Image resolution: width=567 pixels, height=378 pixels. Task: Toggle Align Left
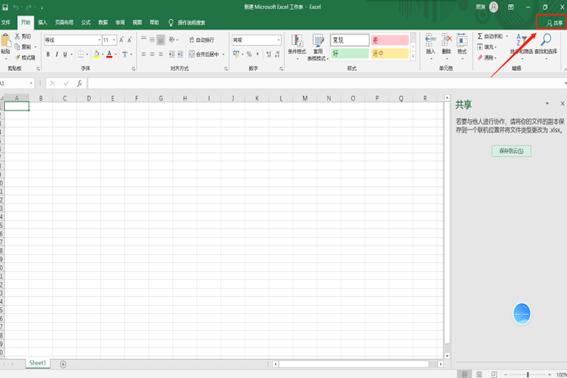(x=144, y=54)
